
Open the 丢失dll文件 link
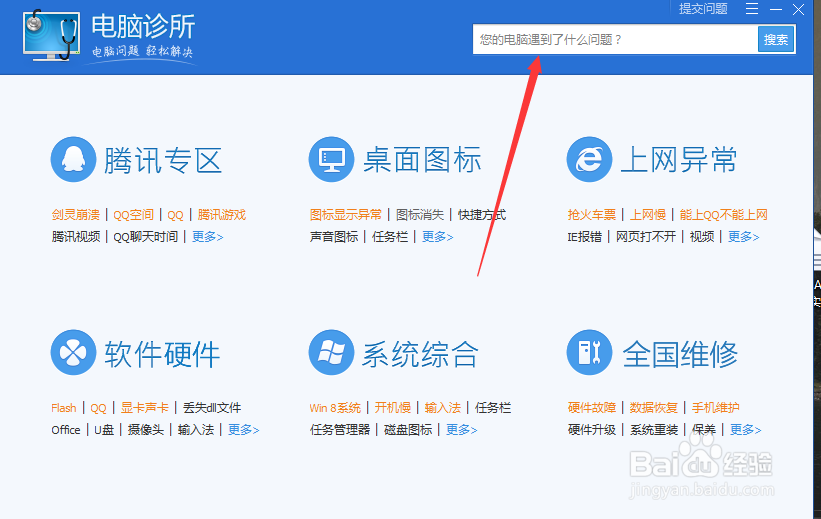pos(212,408)
